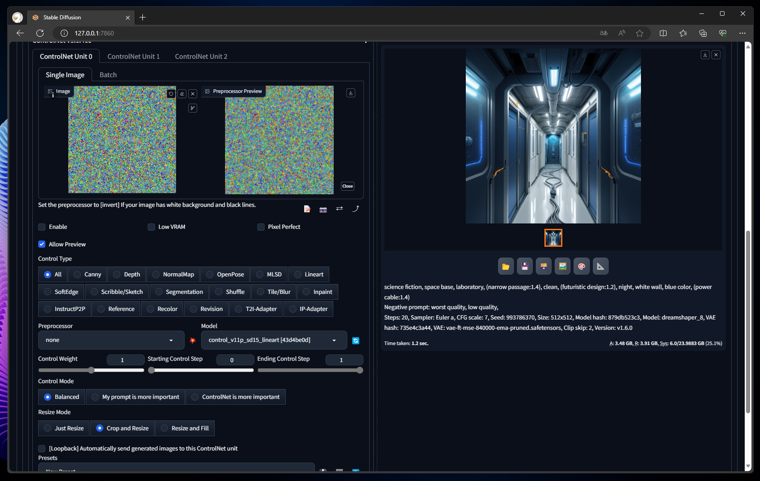Add page to browser favorites star
Image resolution: width=760 pixels, height=481 pixels.
pos(640,33)
